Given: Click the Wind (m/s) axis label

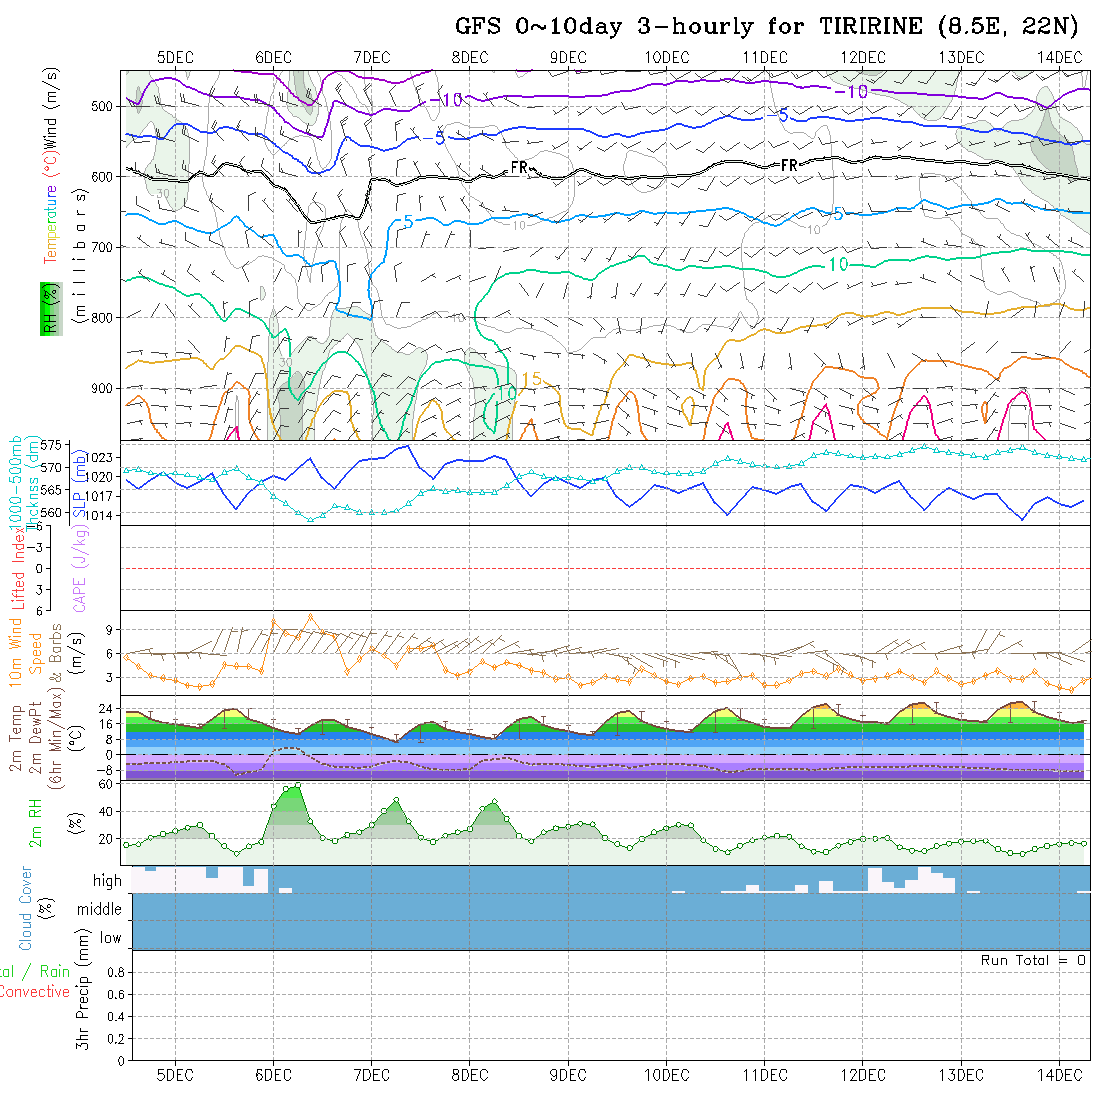Looking at the screenshot, I should pos(51,109).
